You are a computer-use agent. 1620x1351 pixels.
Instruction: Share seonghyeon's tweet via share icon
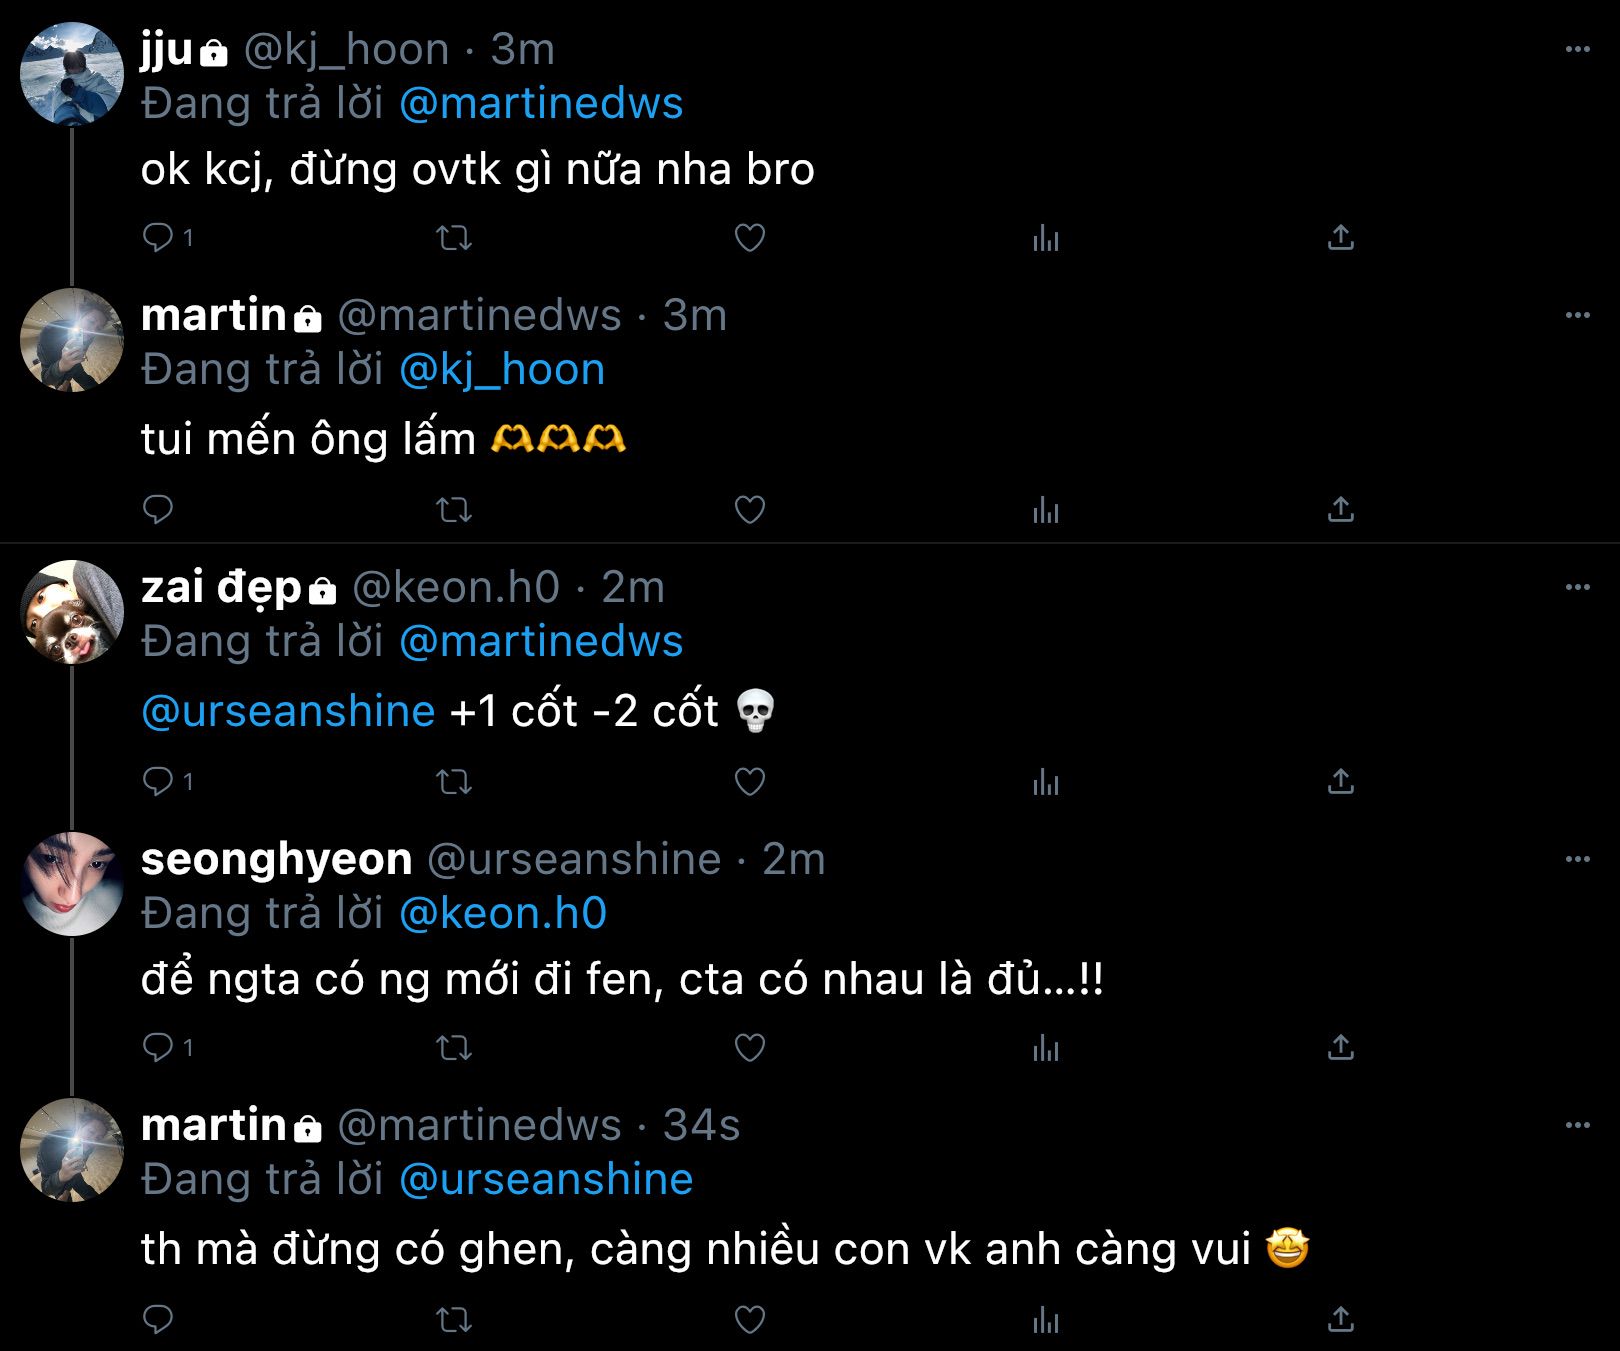[x=1340, y=1048]
